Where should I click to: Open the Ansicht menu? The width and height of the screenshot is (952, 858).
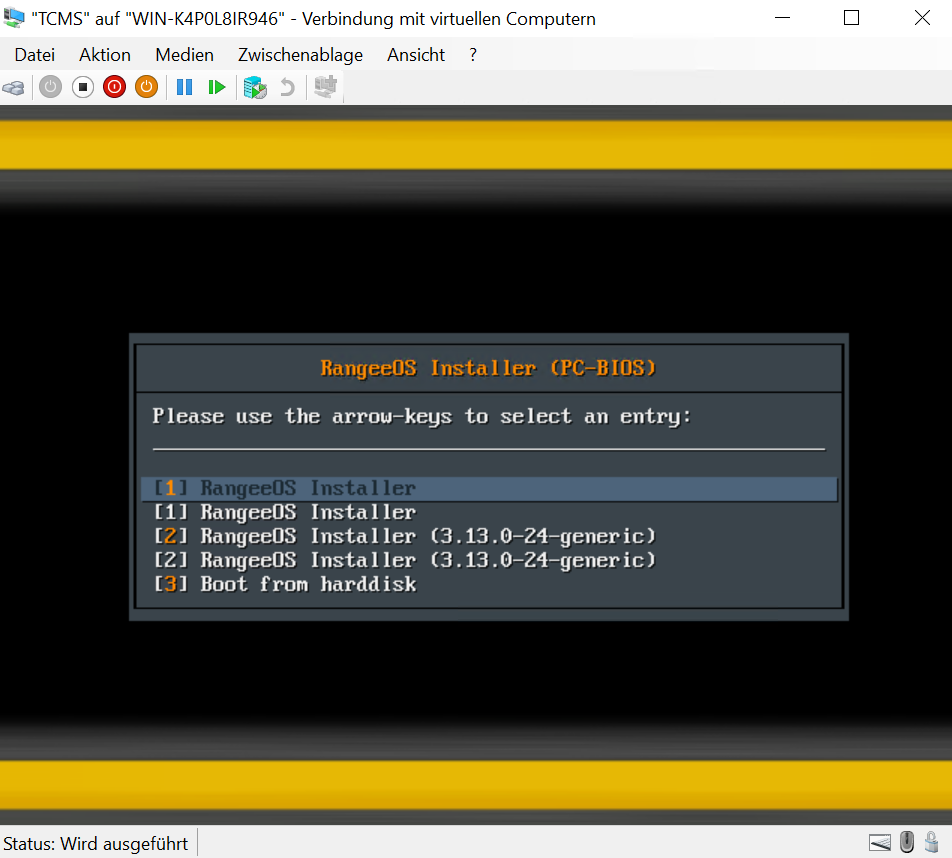click(416, 55)
